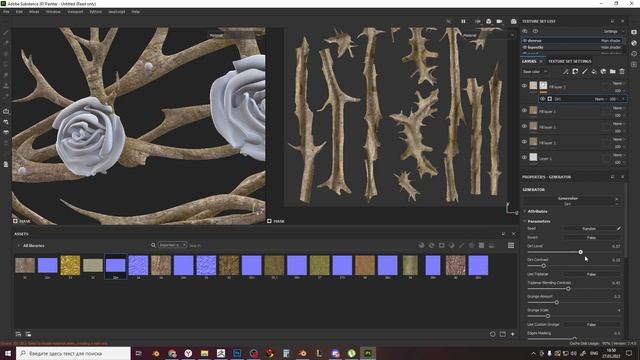640x360 pixels.
Task: Switch to the Texture Set Settings tab
Action: pos(569,61)
